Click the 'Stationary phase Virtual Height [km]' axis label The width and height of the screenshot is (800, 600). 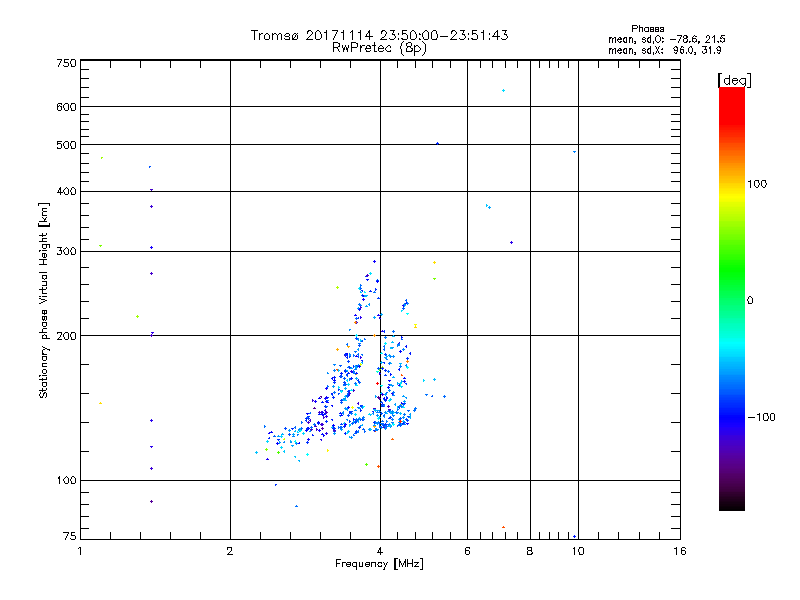pos(43,300)
